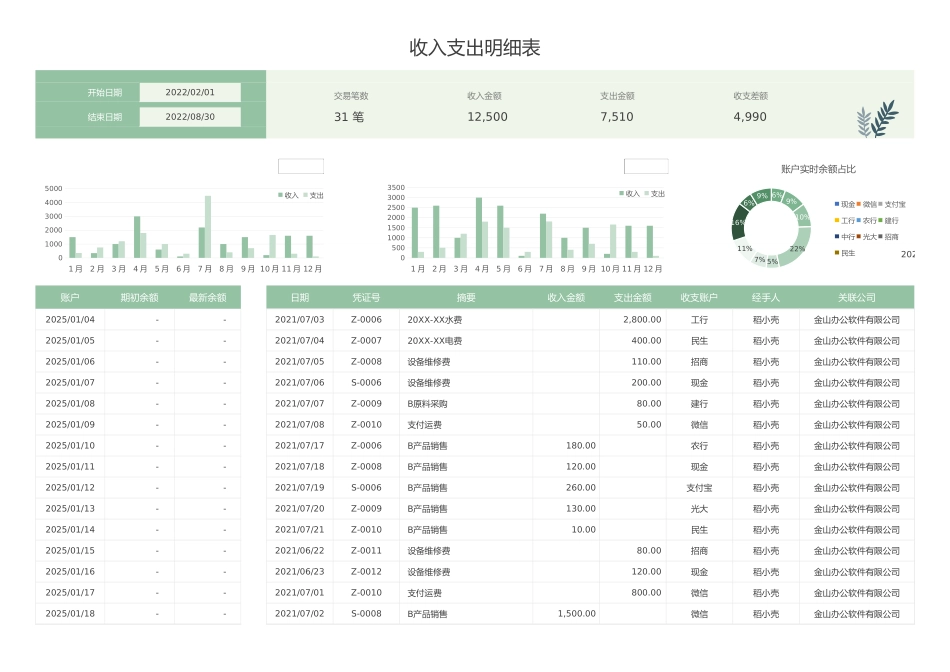Click the 现金 legend swatch in donut chart

coord(837,204)
